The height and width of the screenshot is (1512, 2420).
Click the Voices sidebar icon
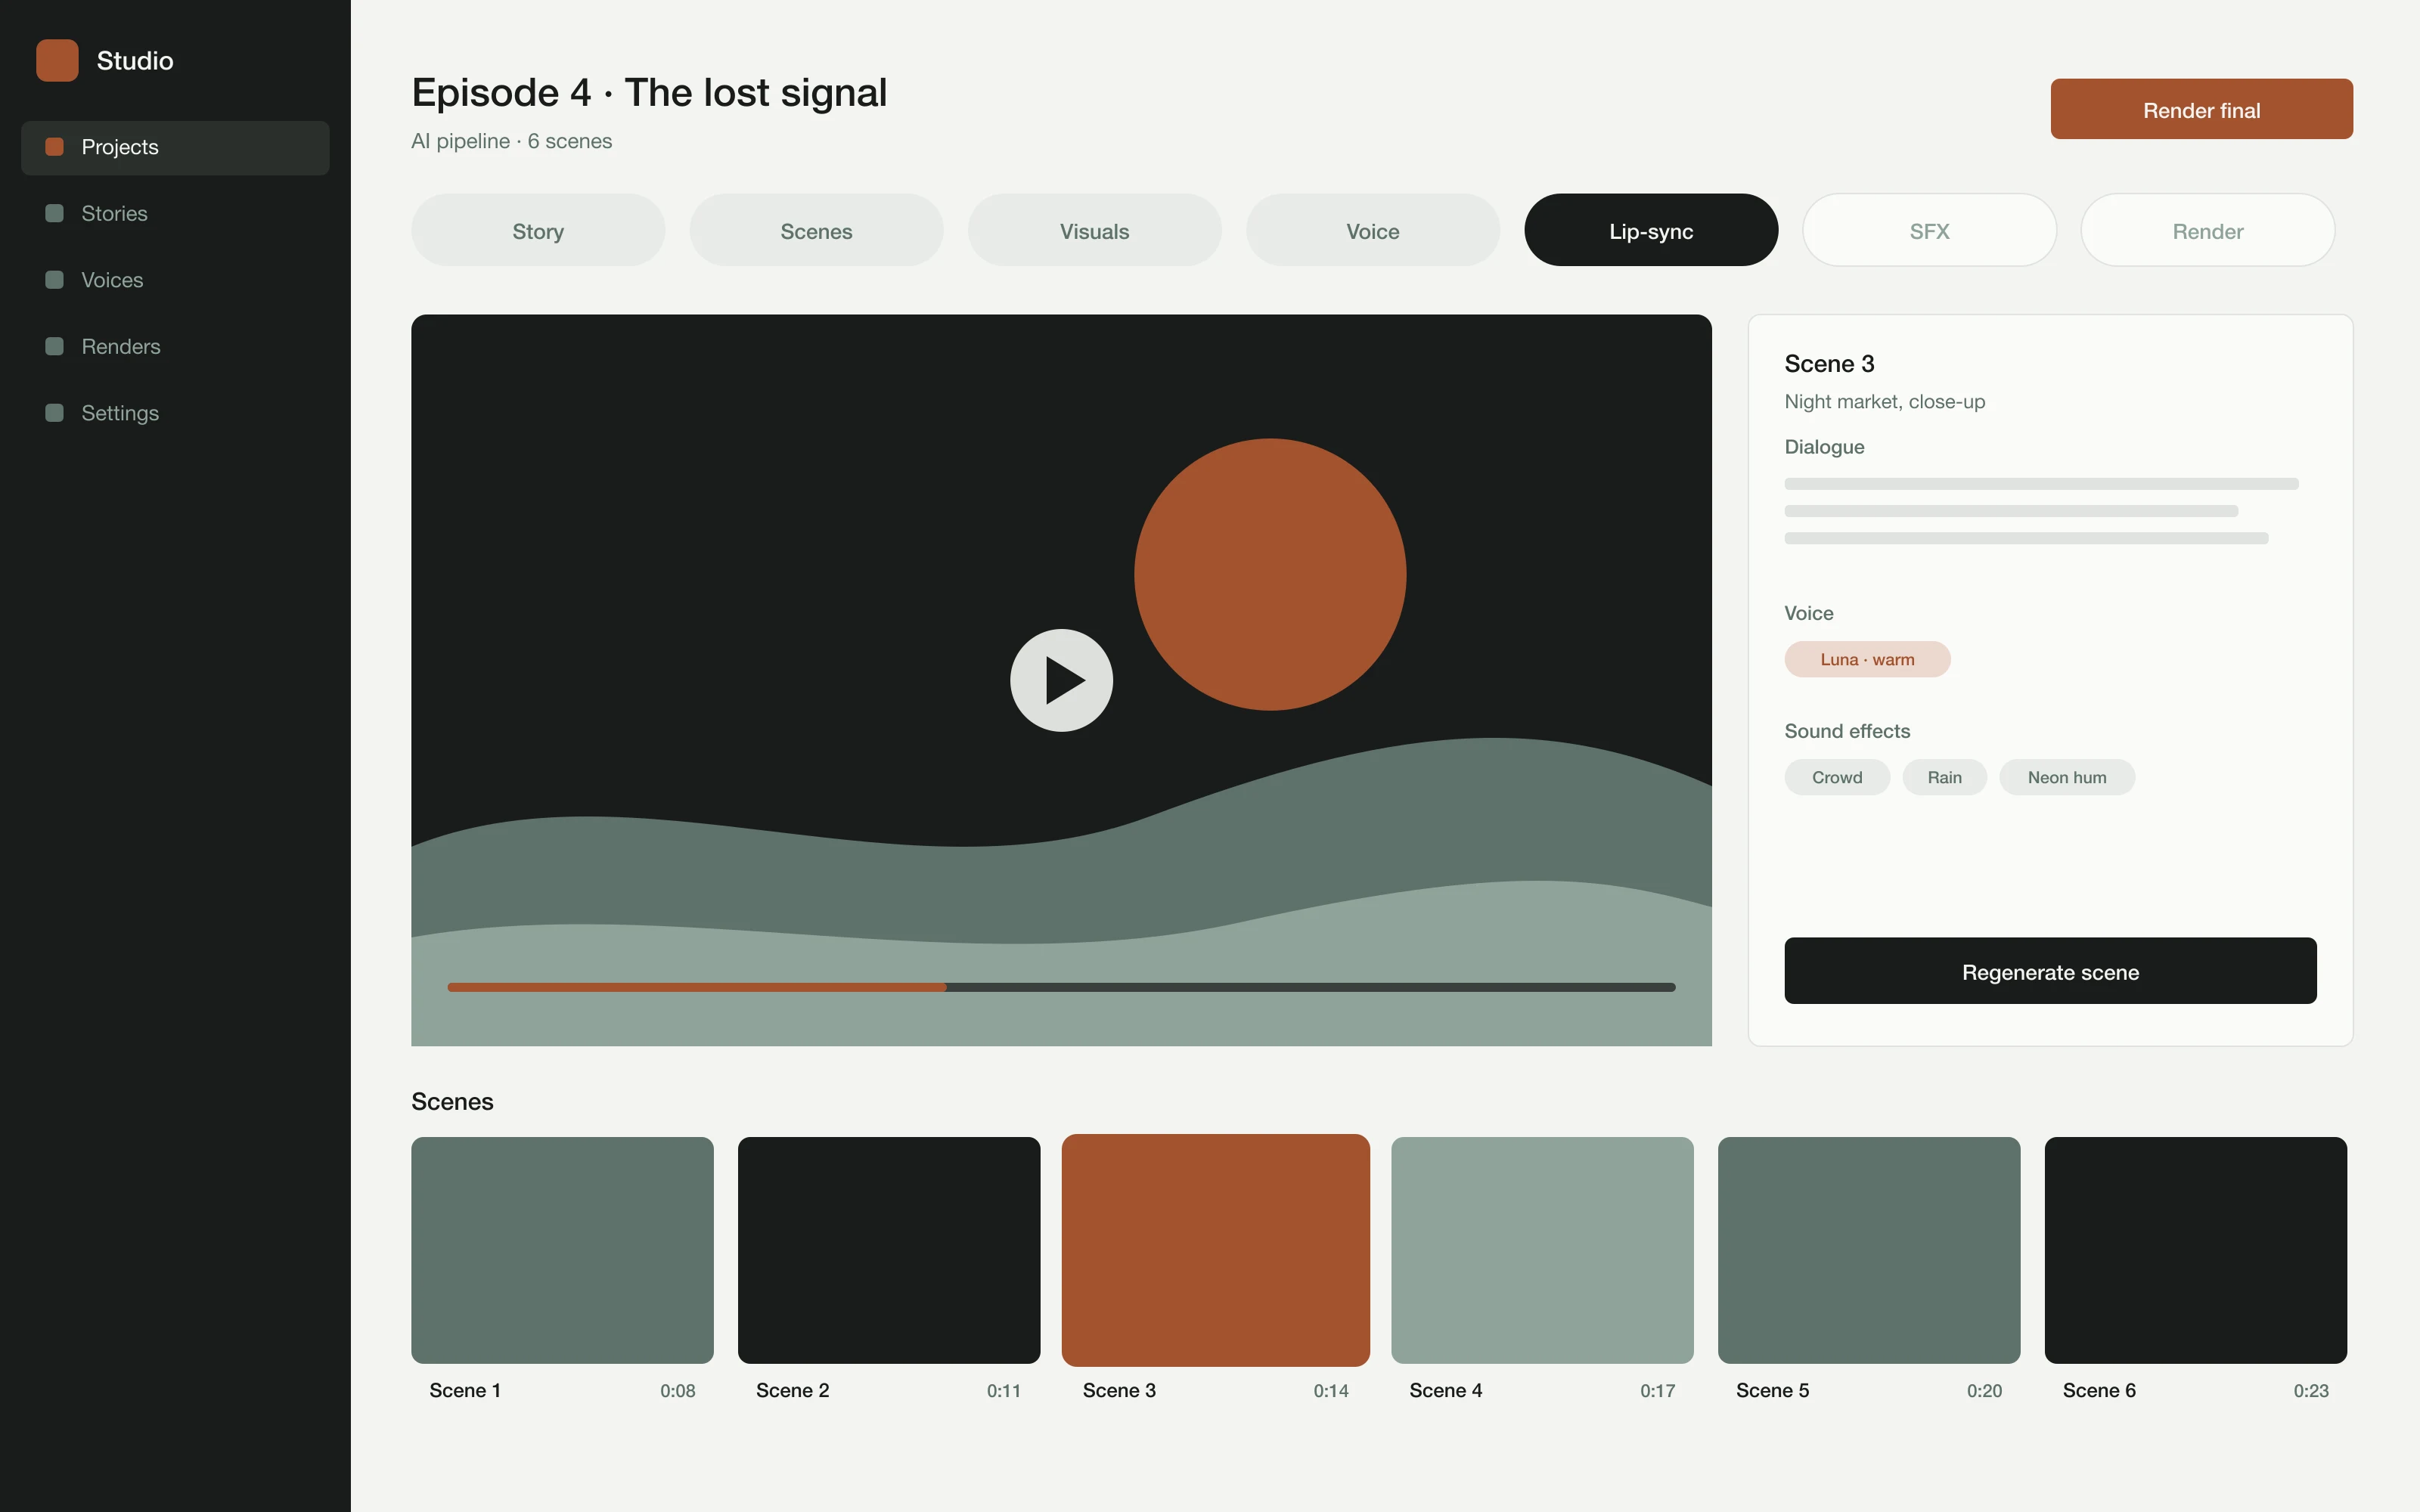point(55,280)
